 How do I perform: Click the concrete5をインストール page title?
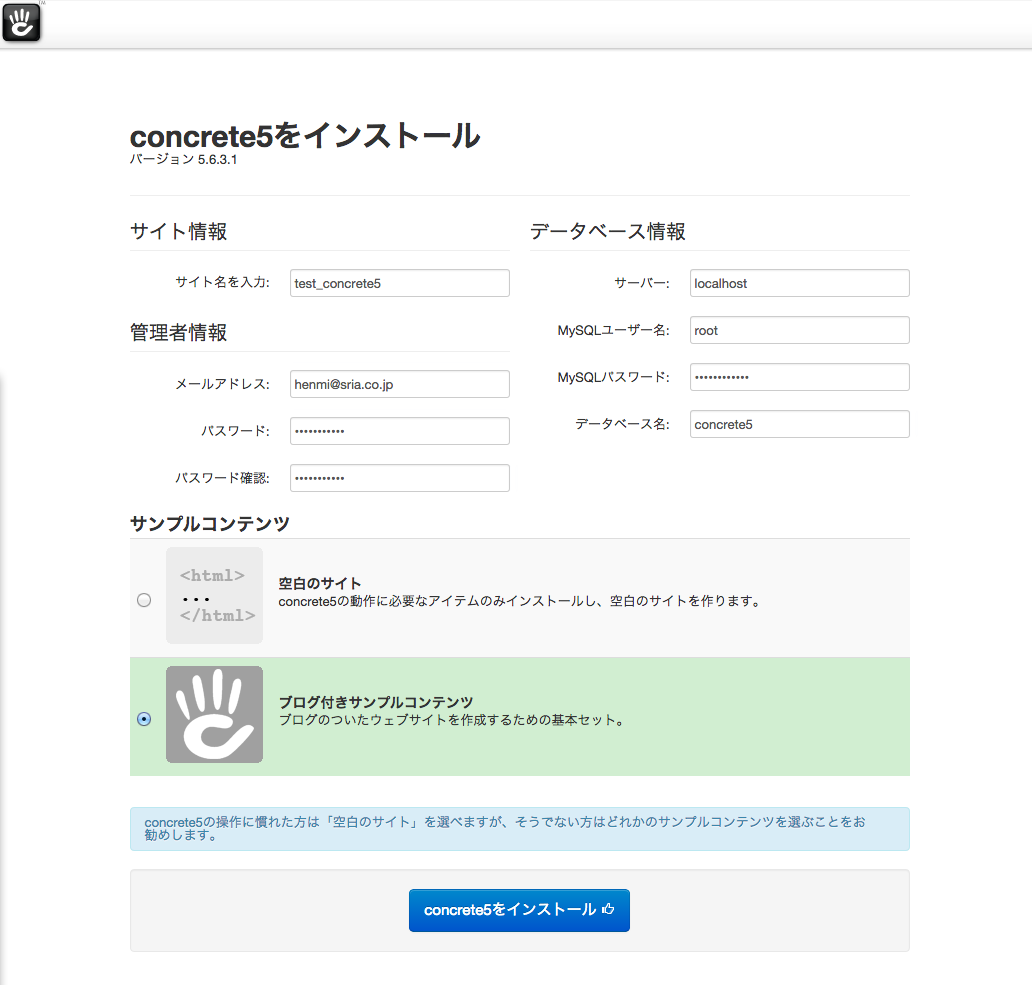point(305,136)
